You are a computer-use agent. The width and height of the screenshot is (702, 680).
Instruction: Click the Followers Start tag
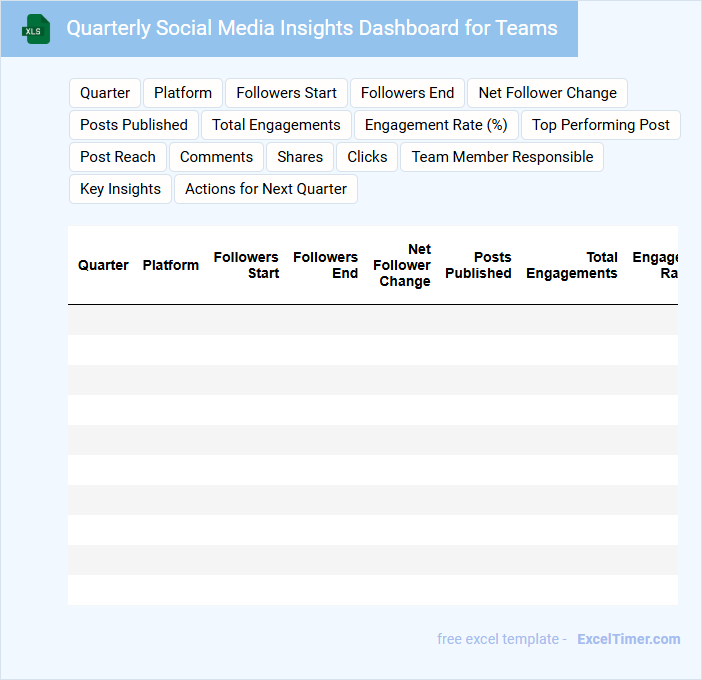point(286,93)
